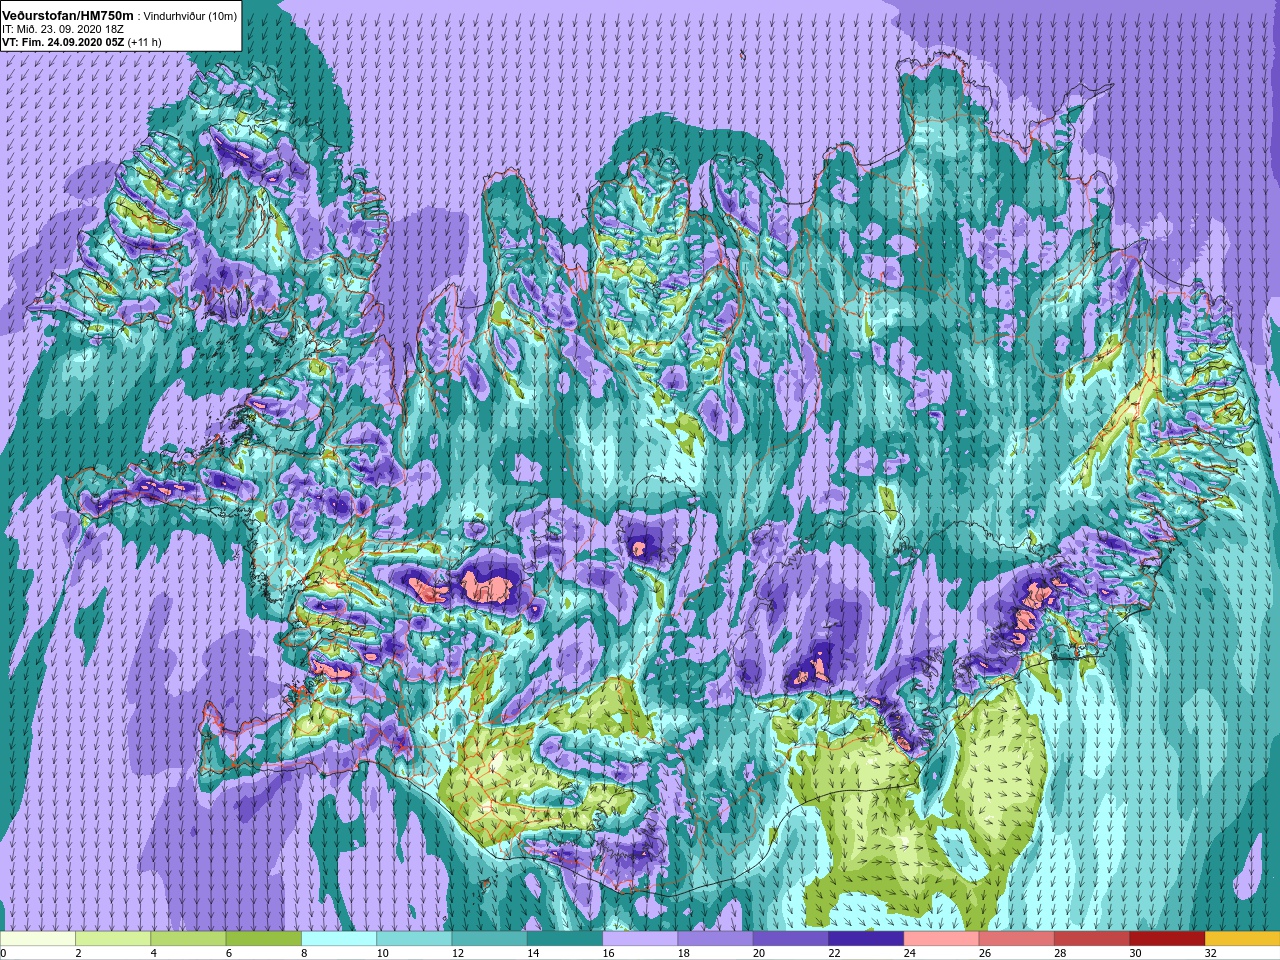
Task: Click the legend value "18"
Action: coord(684,954)
